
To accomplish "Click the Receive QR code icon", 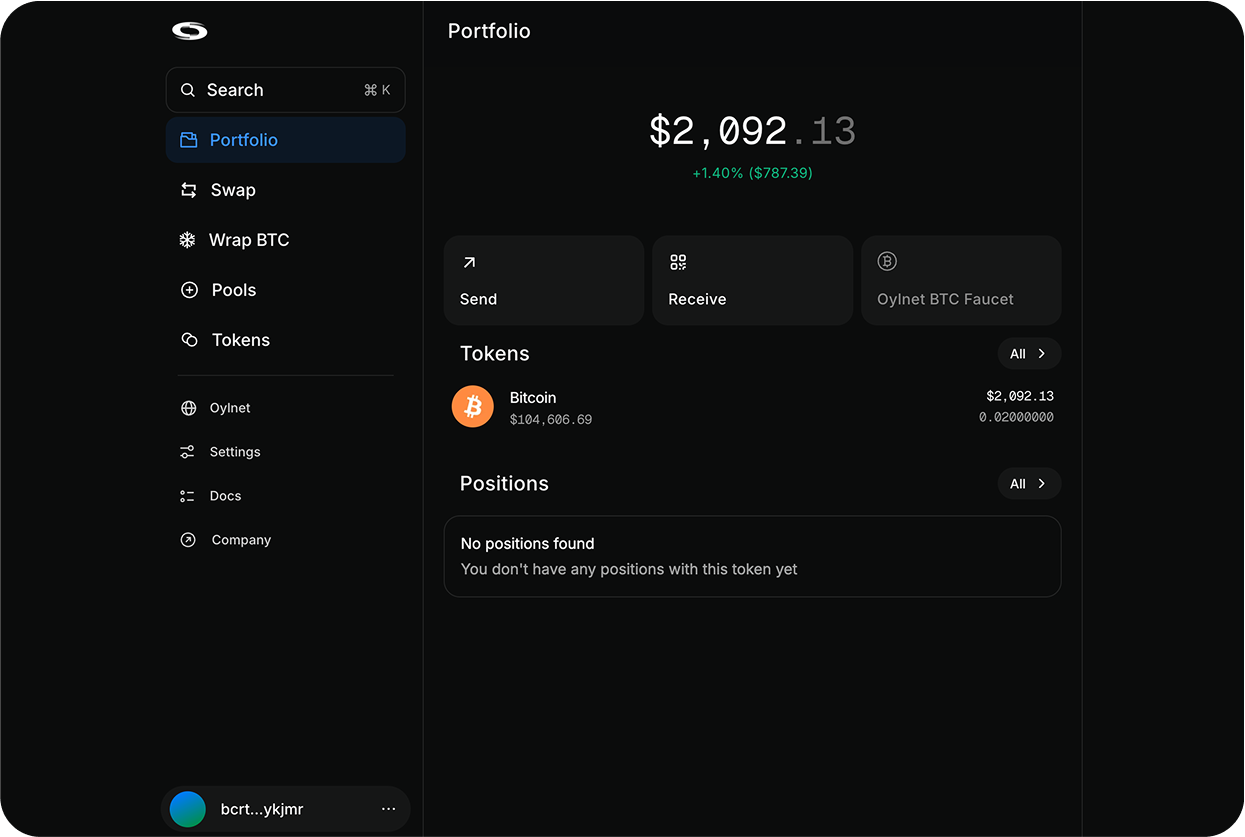I will (x=678, y=262).
